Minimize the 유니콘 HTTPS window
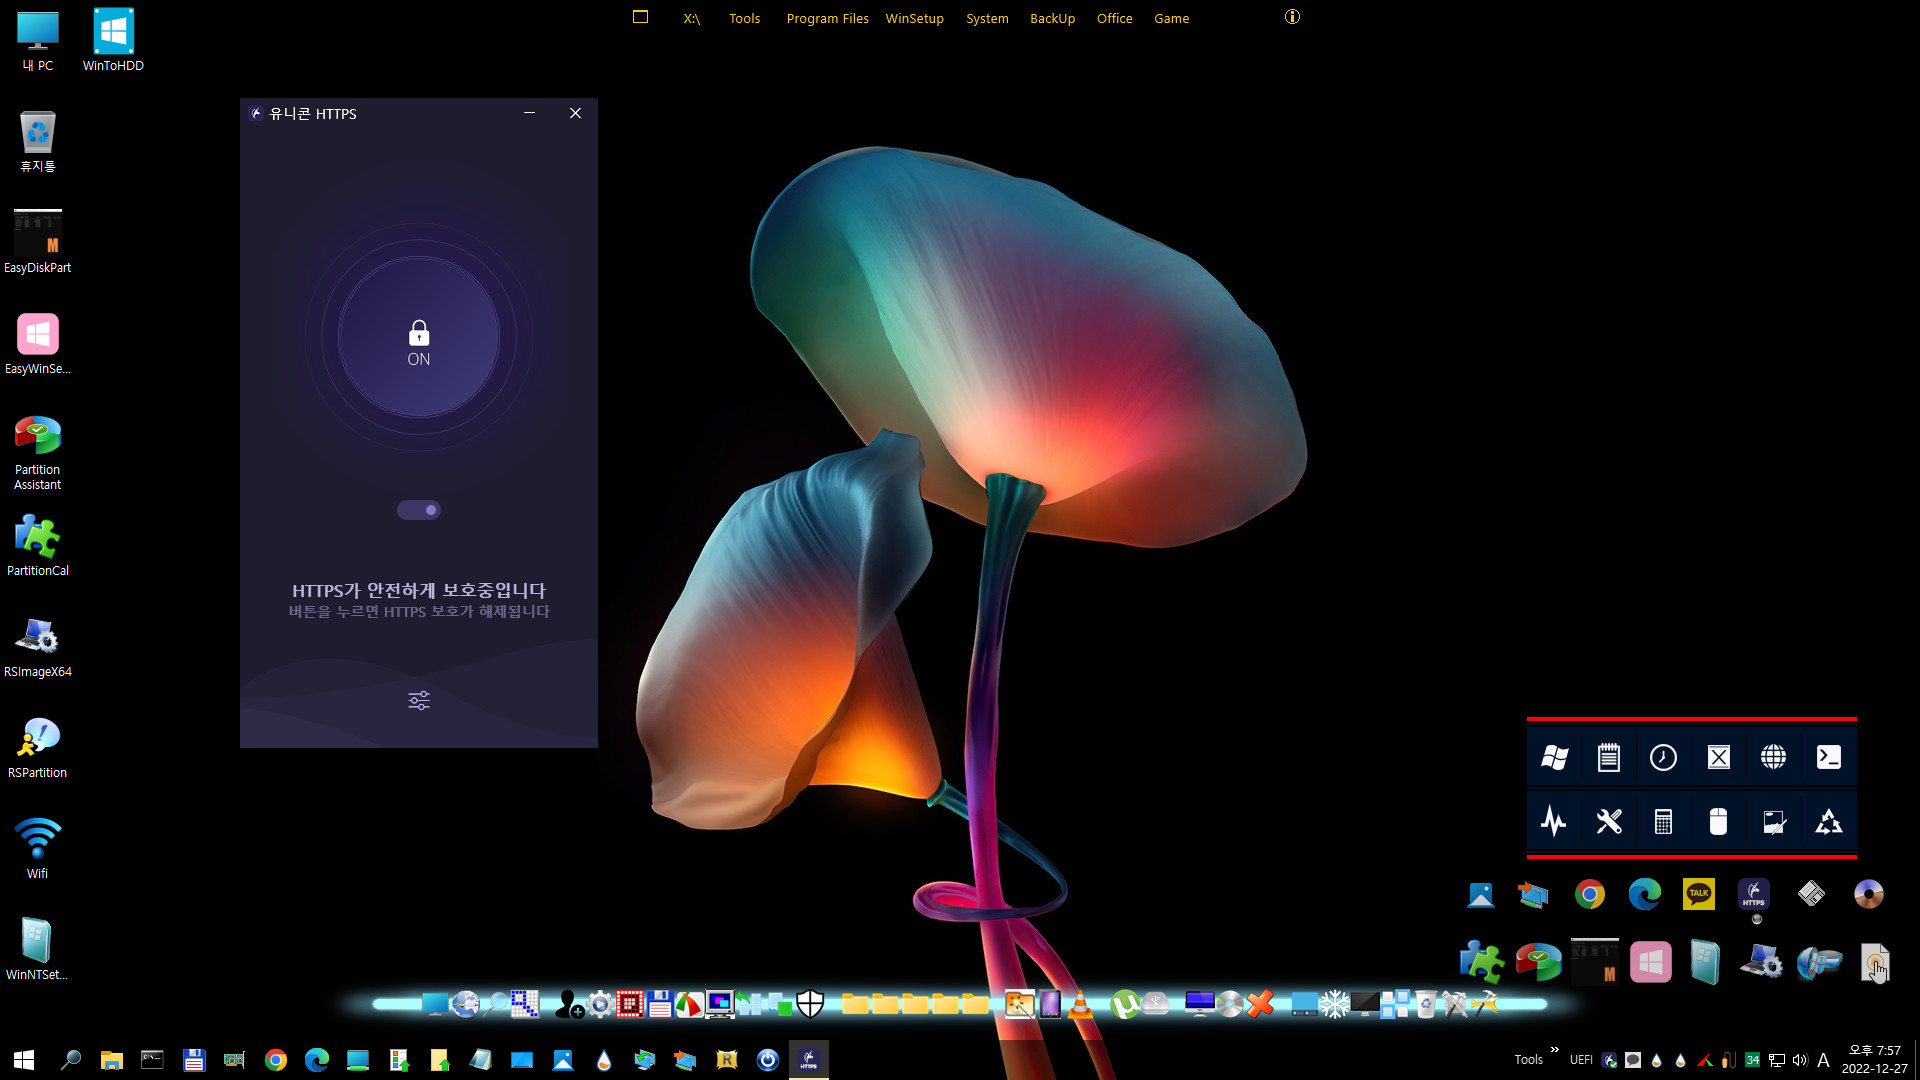The image size is (1920, 1080). coord(529,113)
